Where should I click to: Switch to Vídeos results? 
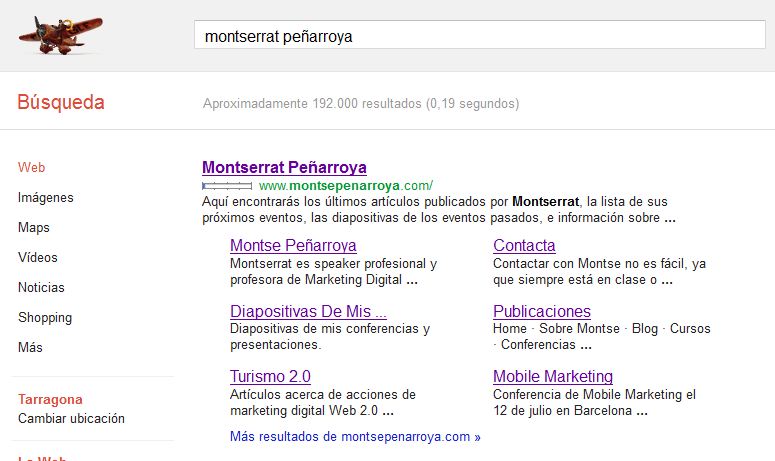(38, 258)
